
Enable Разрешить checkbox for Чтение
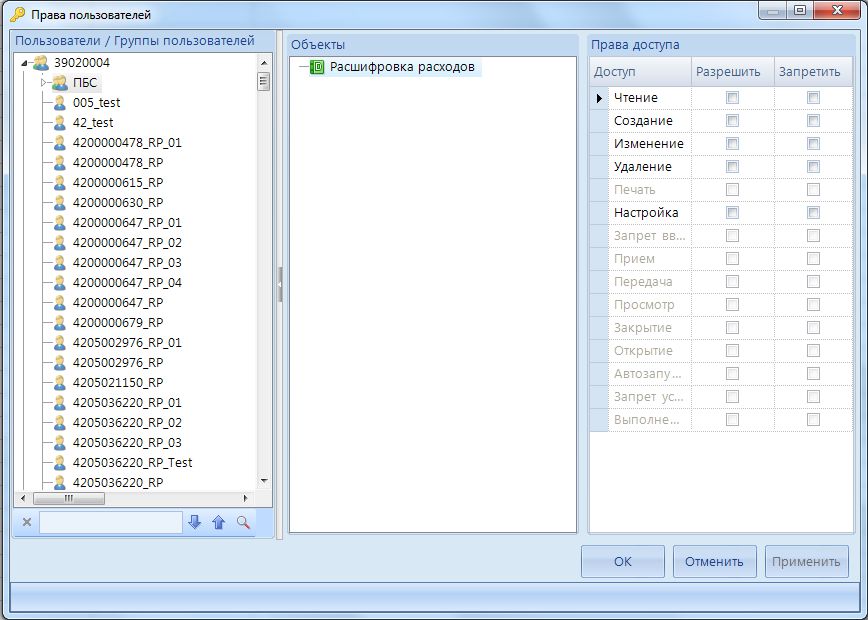[733, 98]
